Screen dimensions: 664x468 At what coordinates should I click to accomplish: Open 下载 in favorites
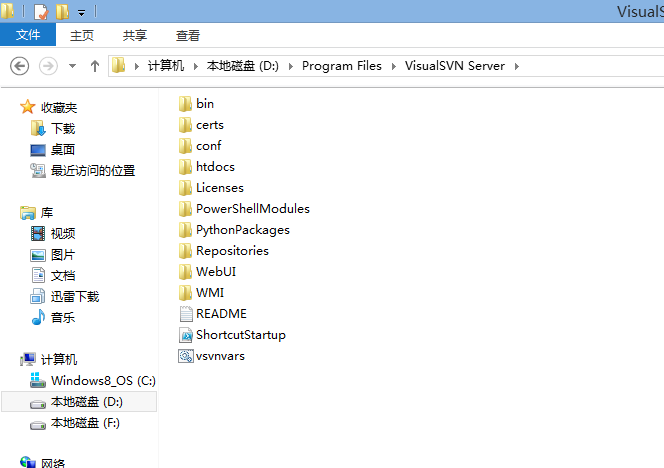pyautogui.click(x=63, y=128)
